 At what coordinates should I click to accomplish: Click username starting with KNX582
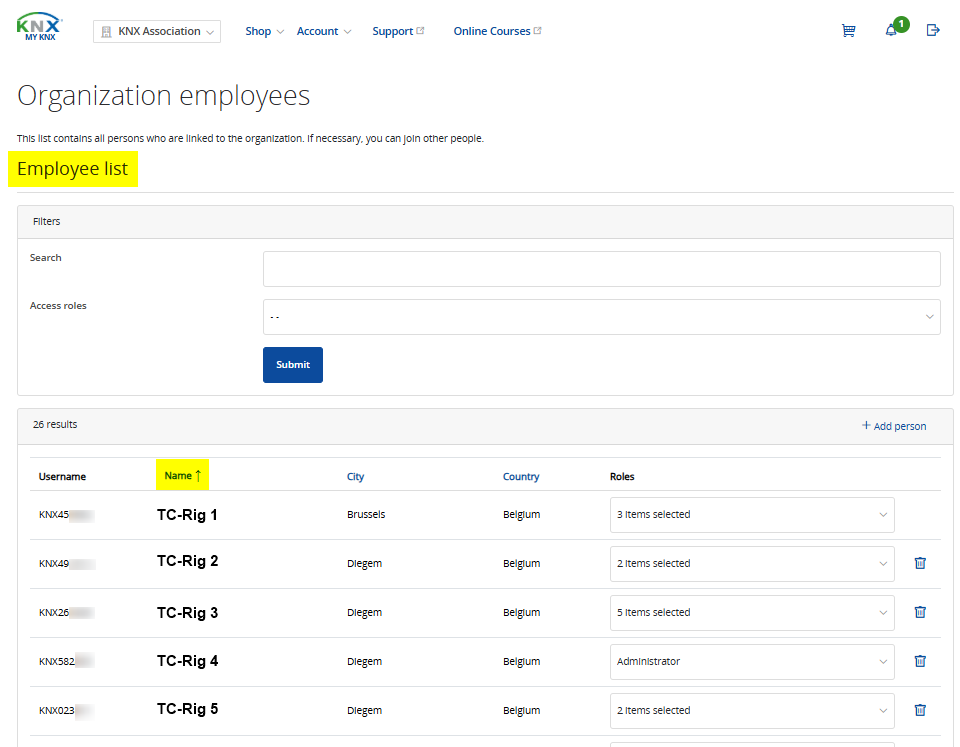(x=66, y=661)
